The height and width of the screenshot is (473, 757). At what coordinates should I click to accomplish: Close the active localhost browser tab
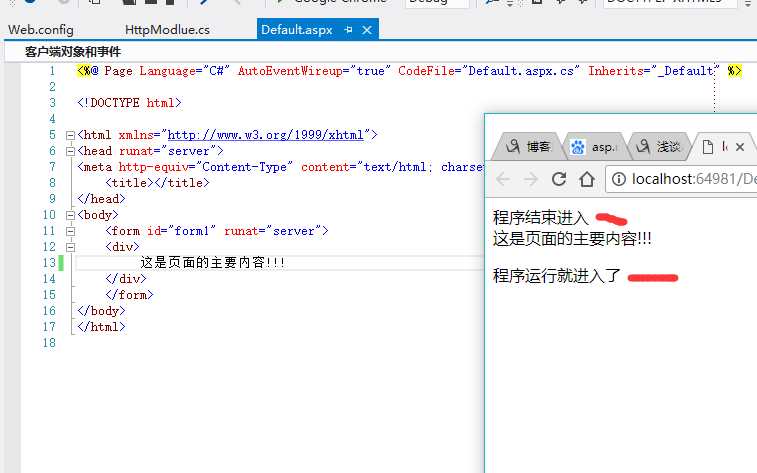(740, 147)
